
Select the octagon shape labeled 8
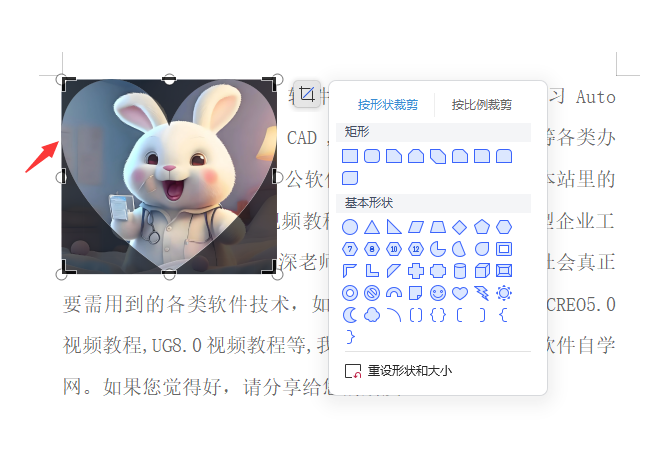pyautogui.click(x=372, y=249)
